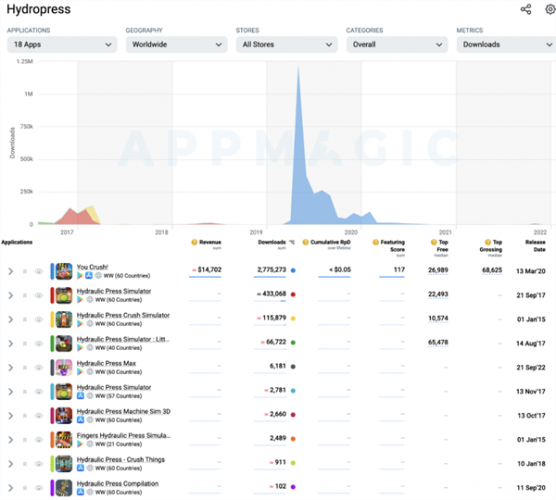Image resolution: width=556 pixels, height=500 pixels.
Task: Click Google Play icon under Fingers Hydraulic Press Simula..
Action: (80, 444)
